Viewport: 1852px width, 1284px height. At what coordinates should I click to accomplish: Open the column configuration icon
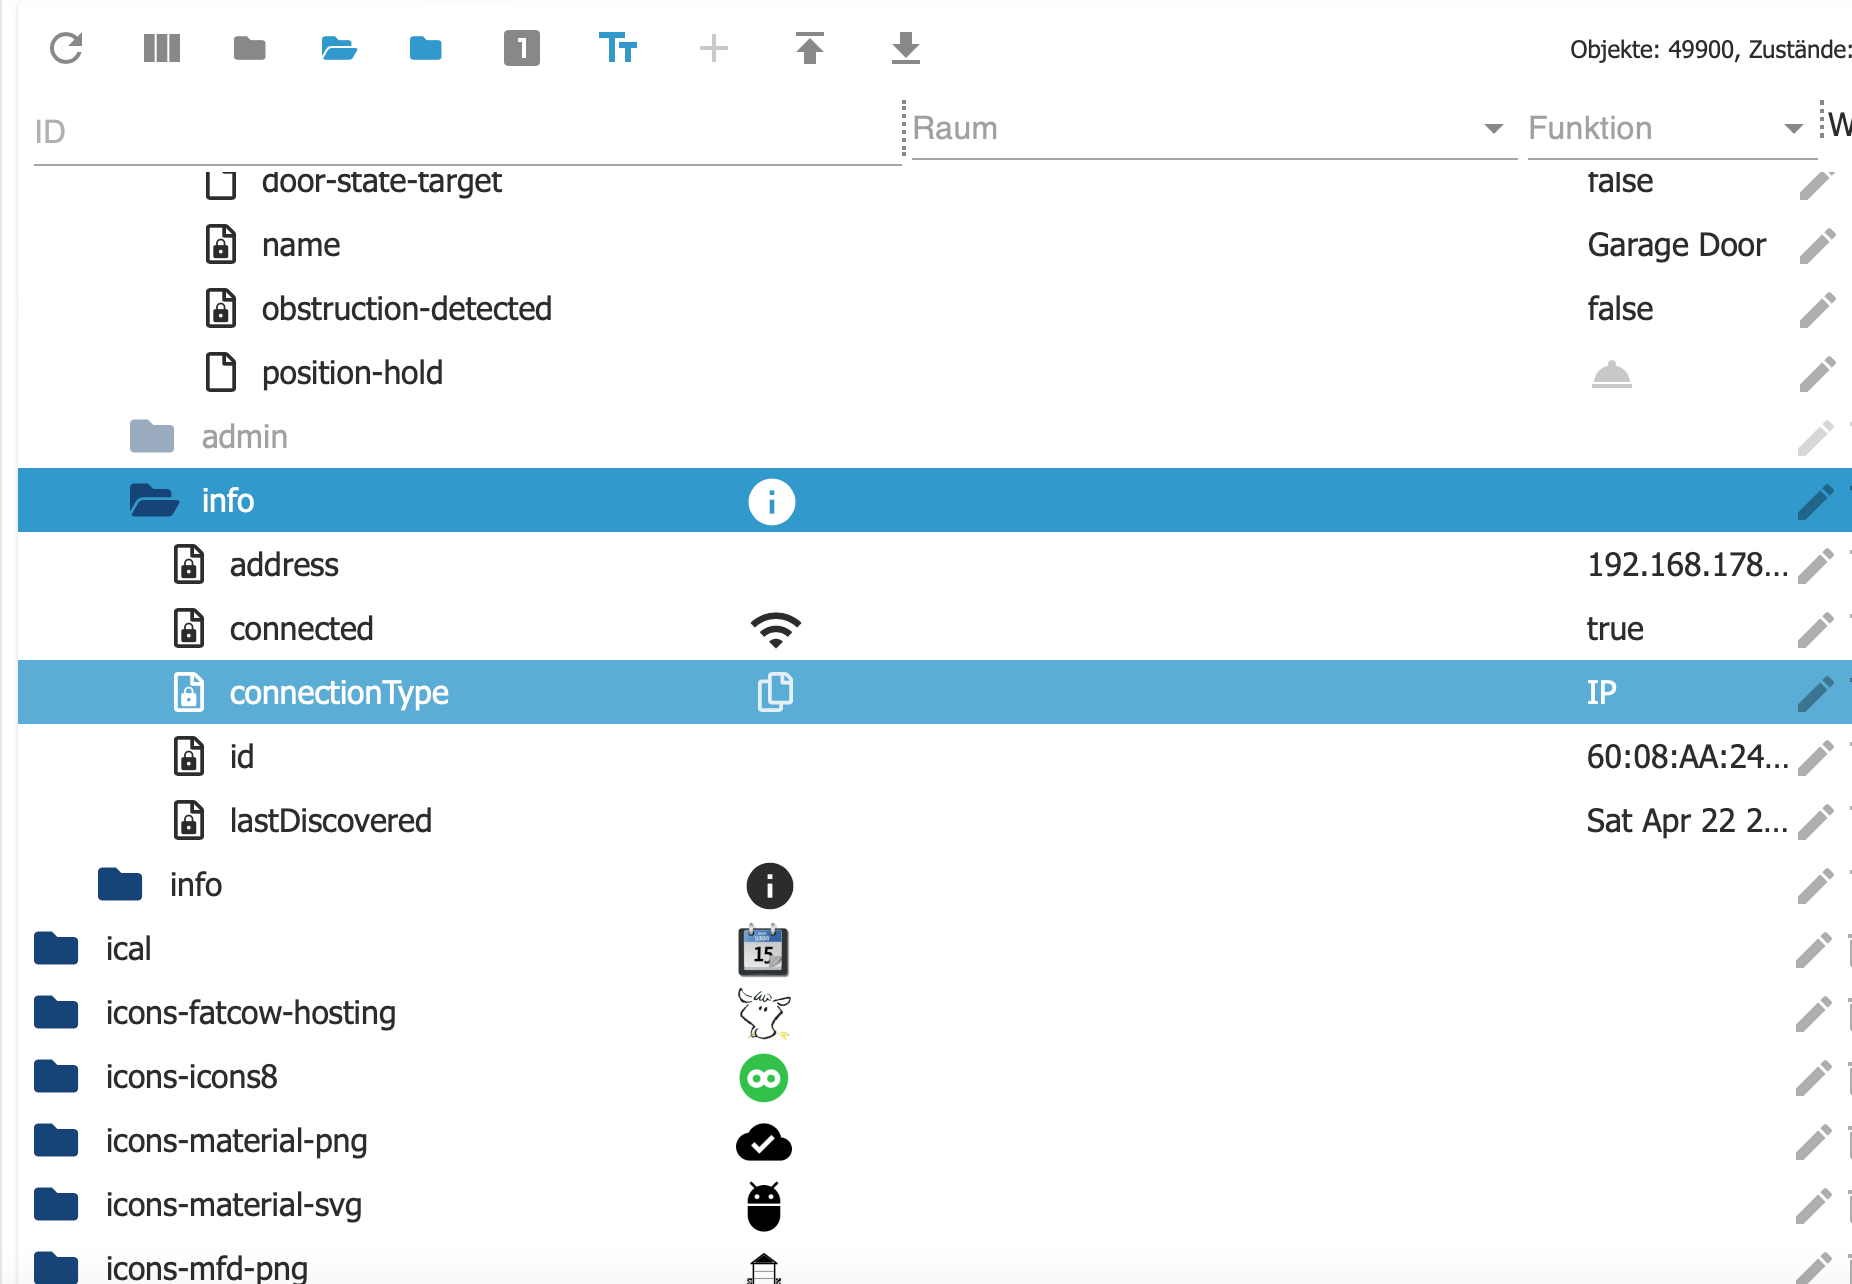click(162, 48)
